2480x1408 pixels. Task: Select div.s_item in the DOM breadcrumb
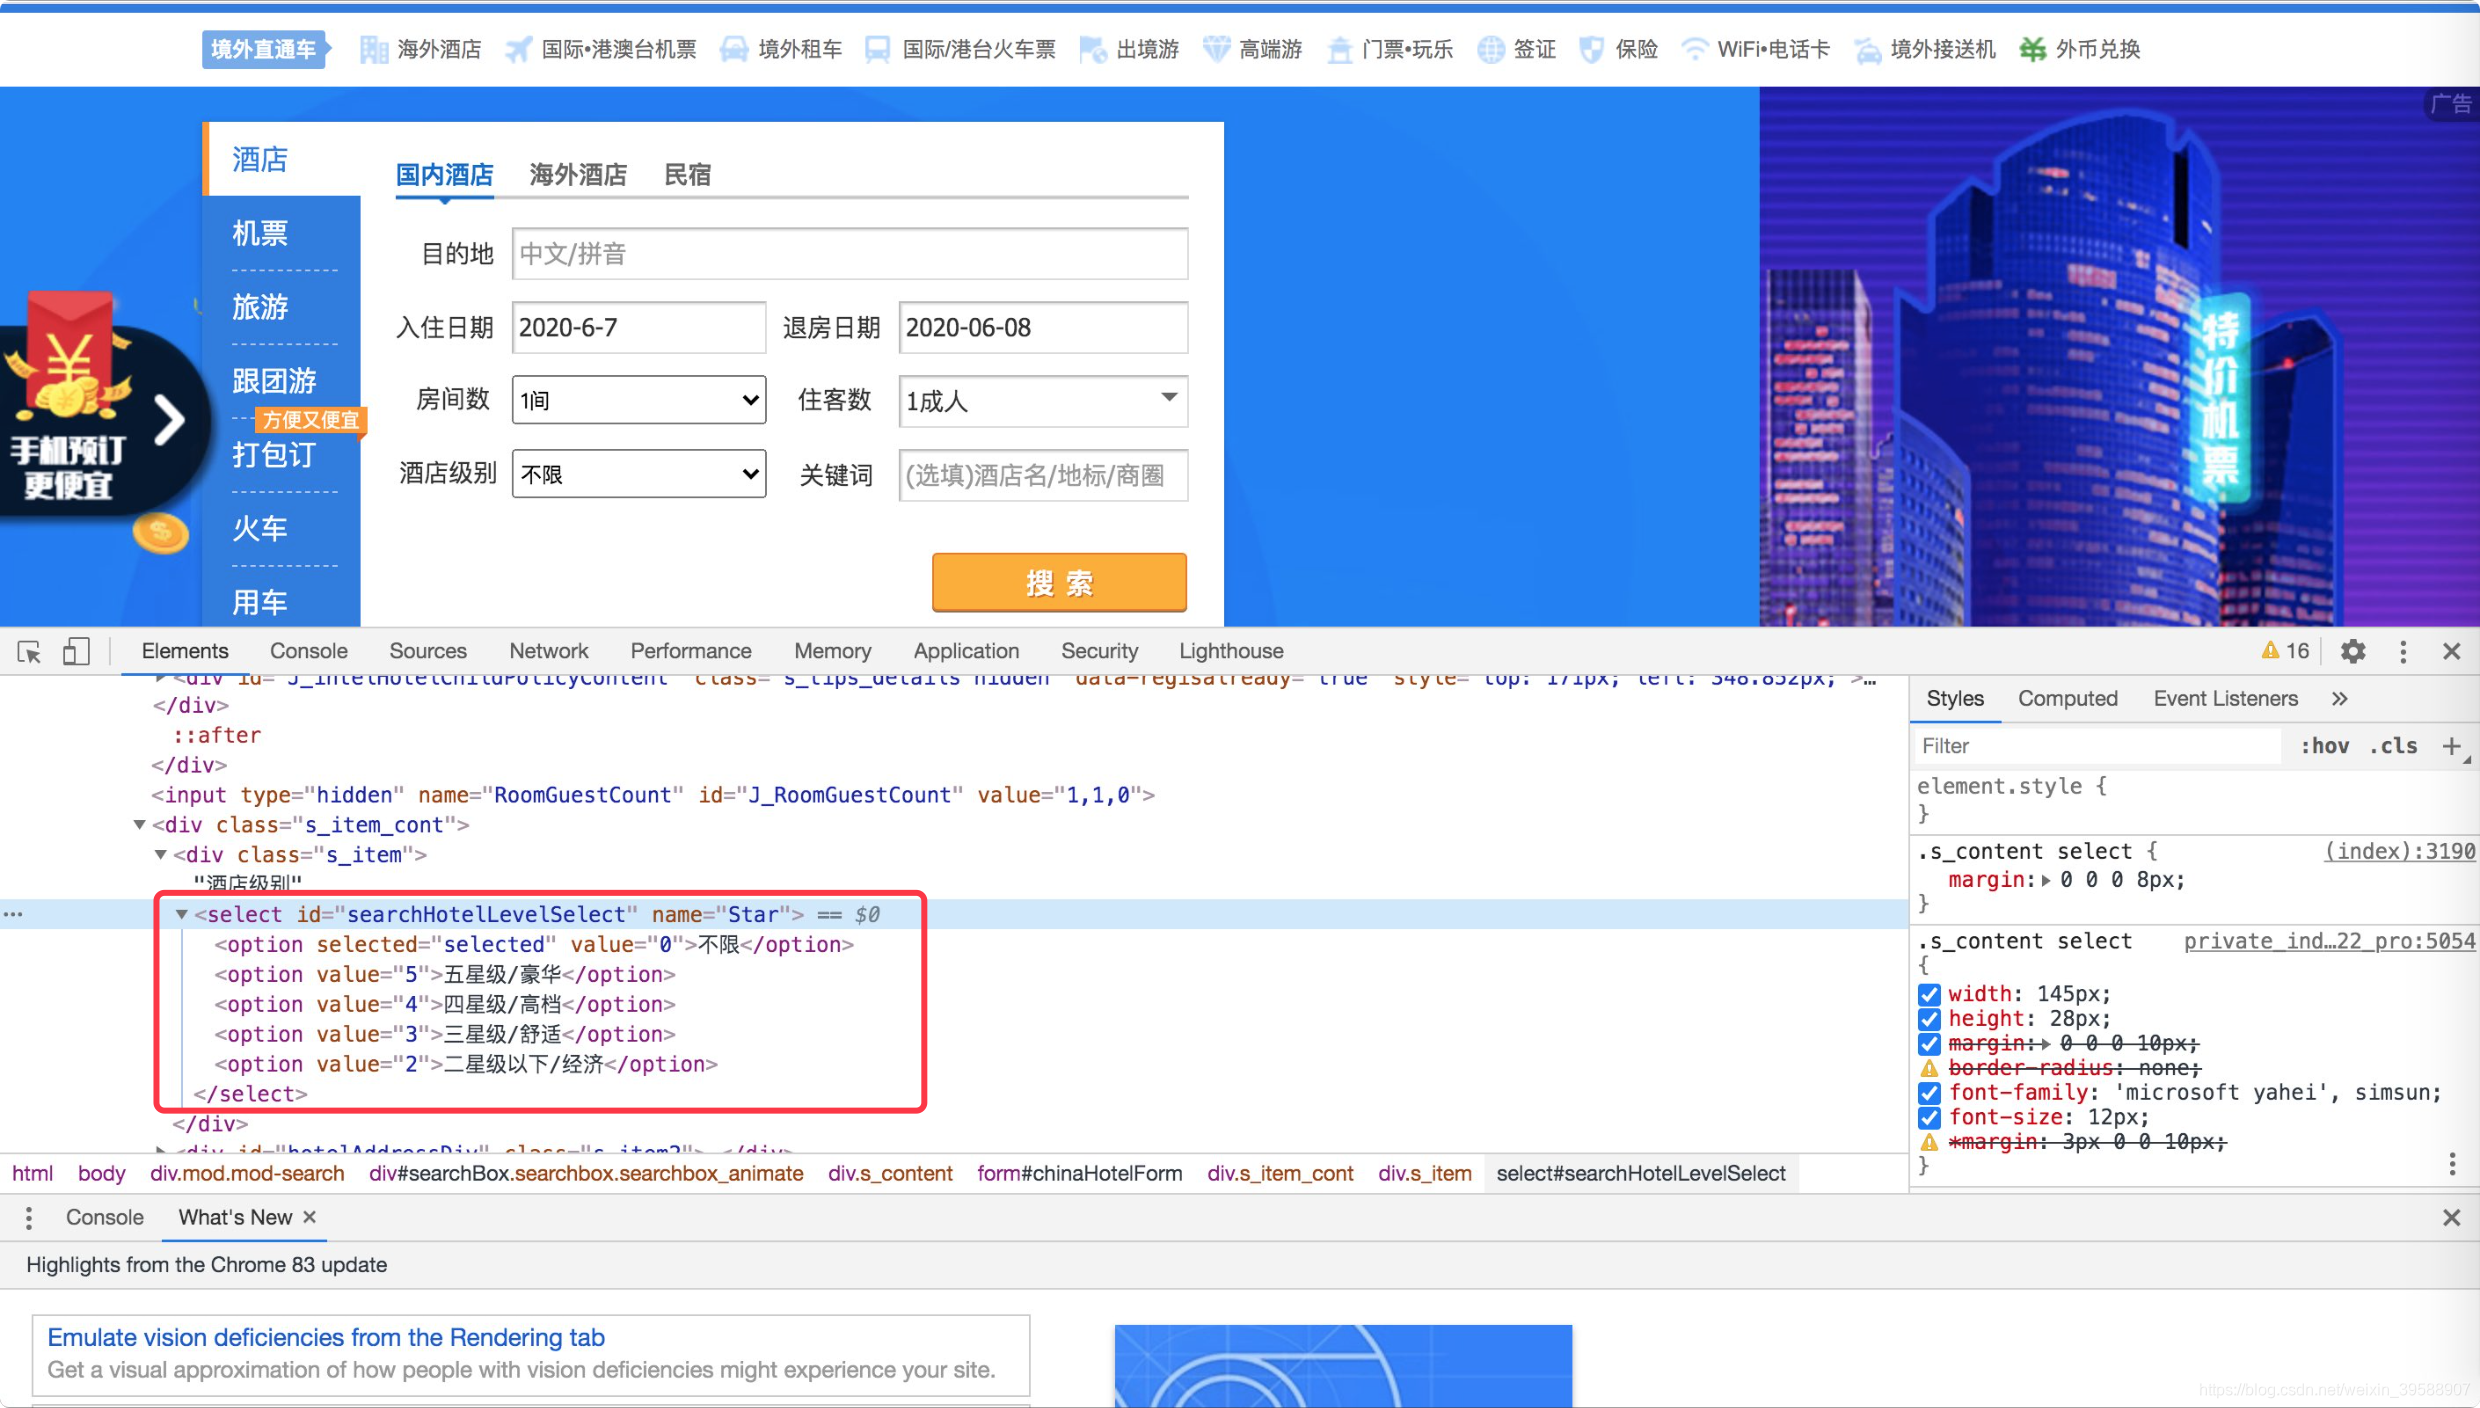(1424, 1173)
